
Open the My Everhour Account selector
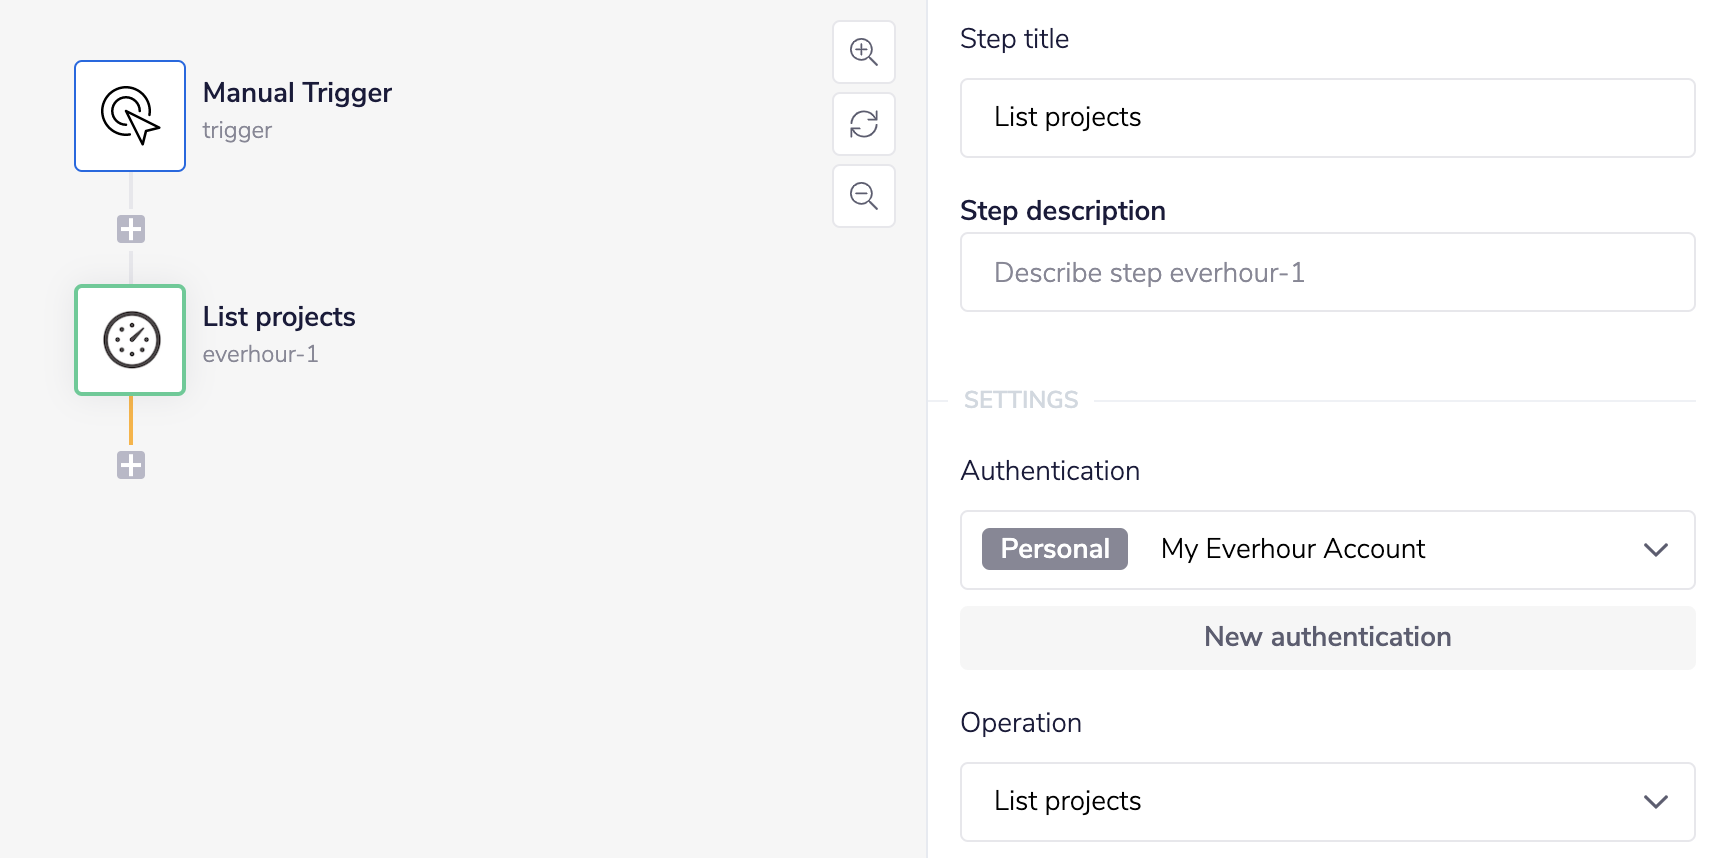click(1292, 549)
